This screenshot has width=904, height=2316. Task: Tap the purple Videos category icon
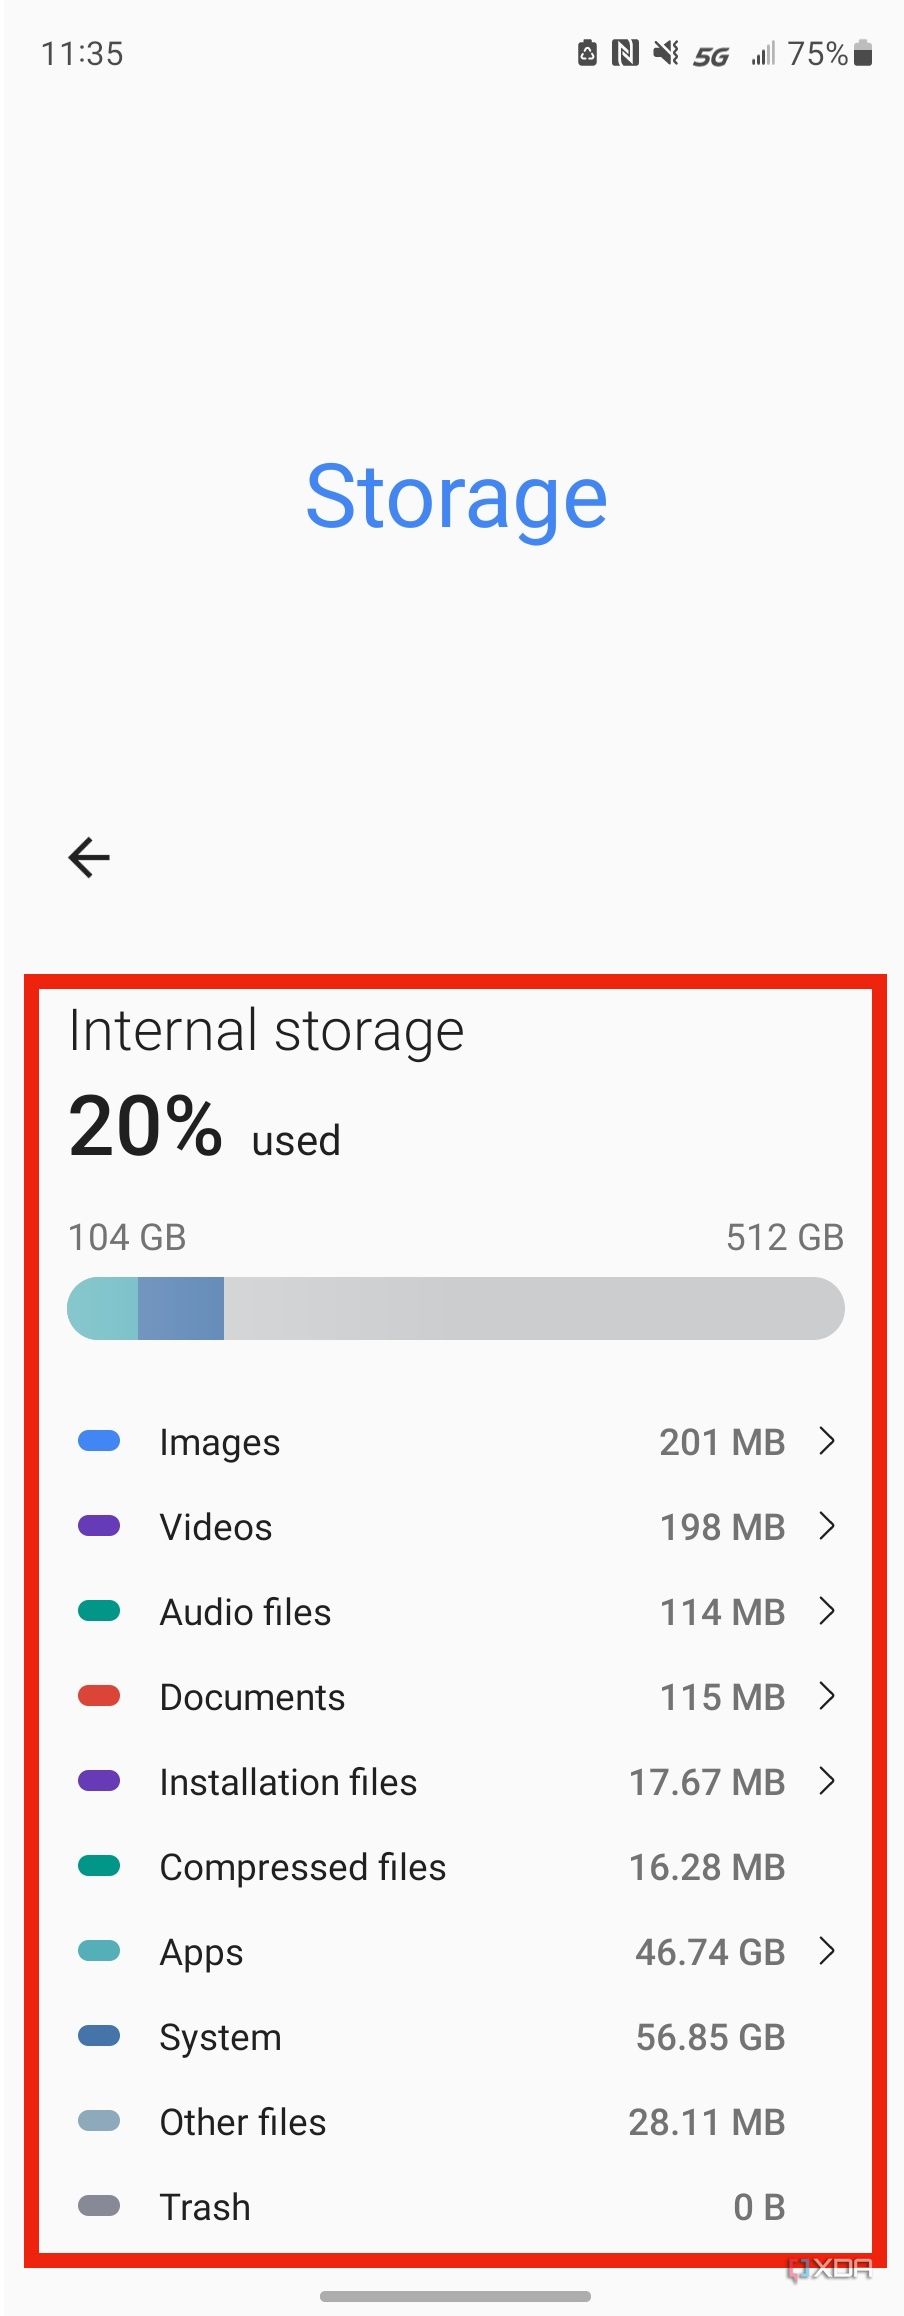(x=97, y=1526)
